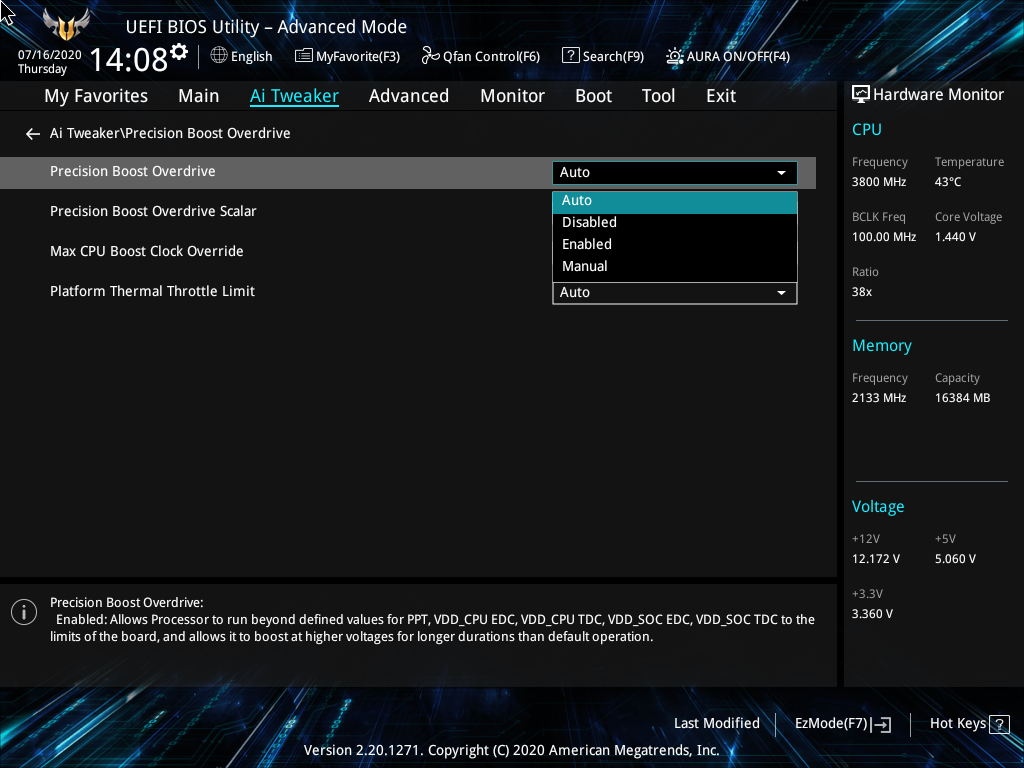
Task: Select the Ai Tweaker tab
Action: (294, 96)
